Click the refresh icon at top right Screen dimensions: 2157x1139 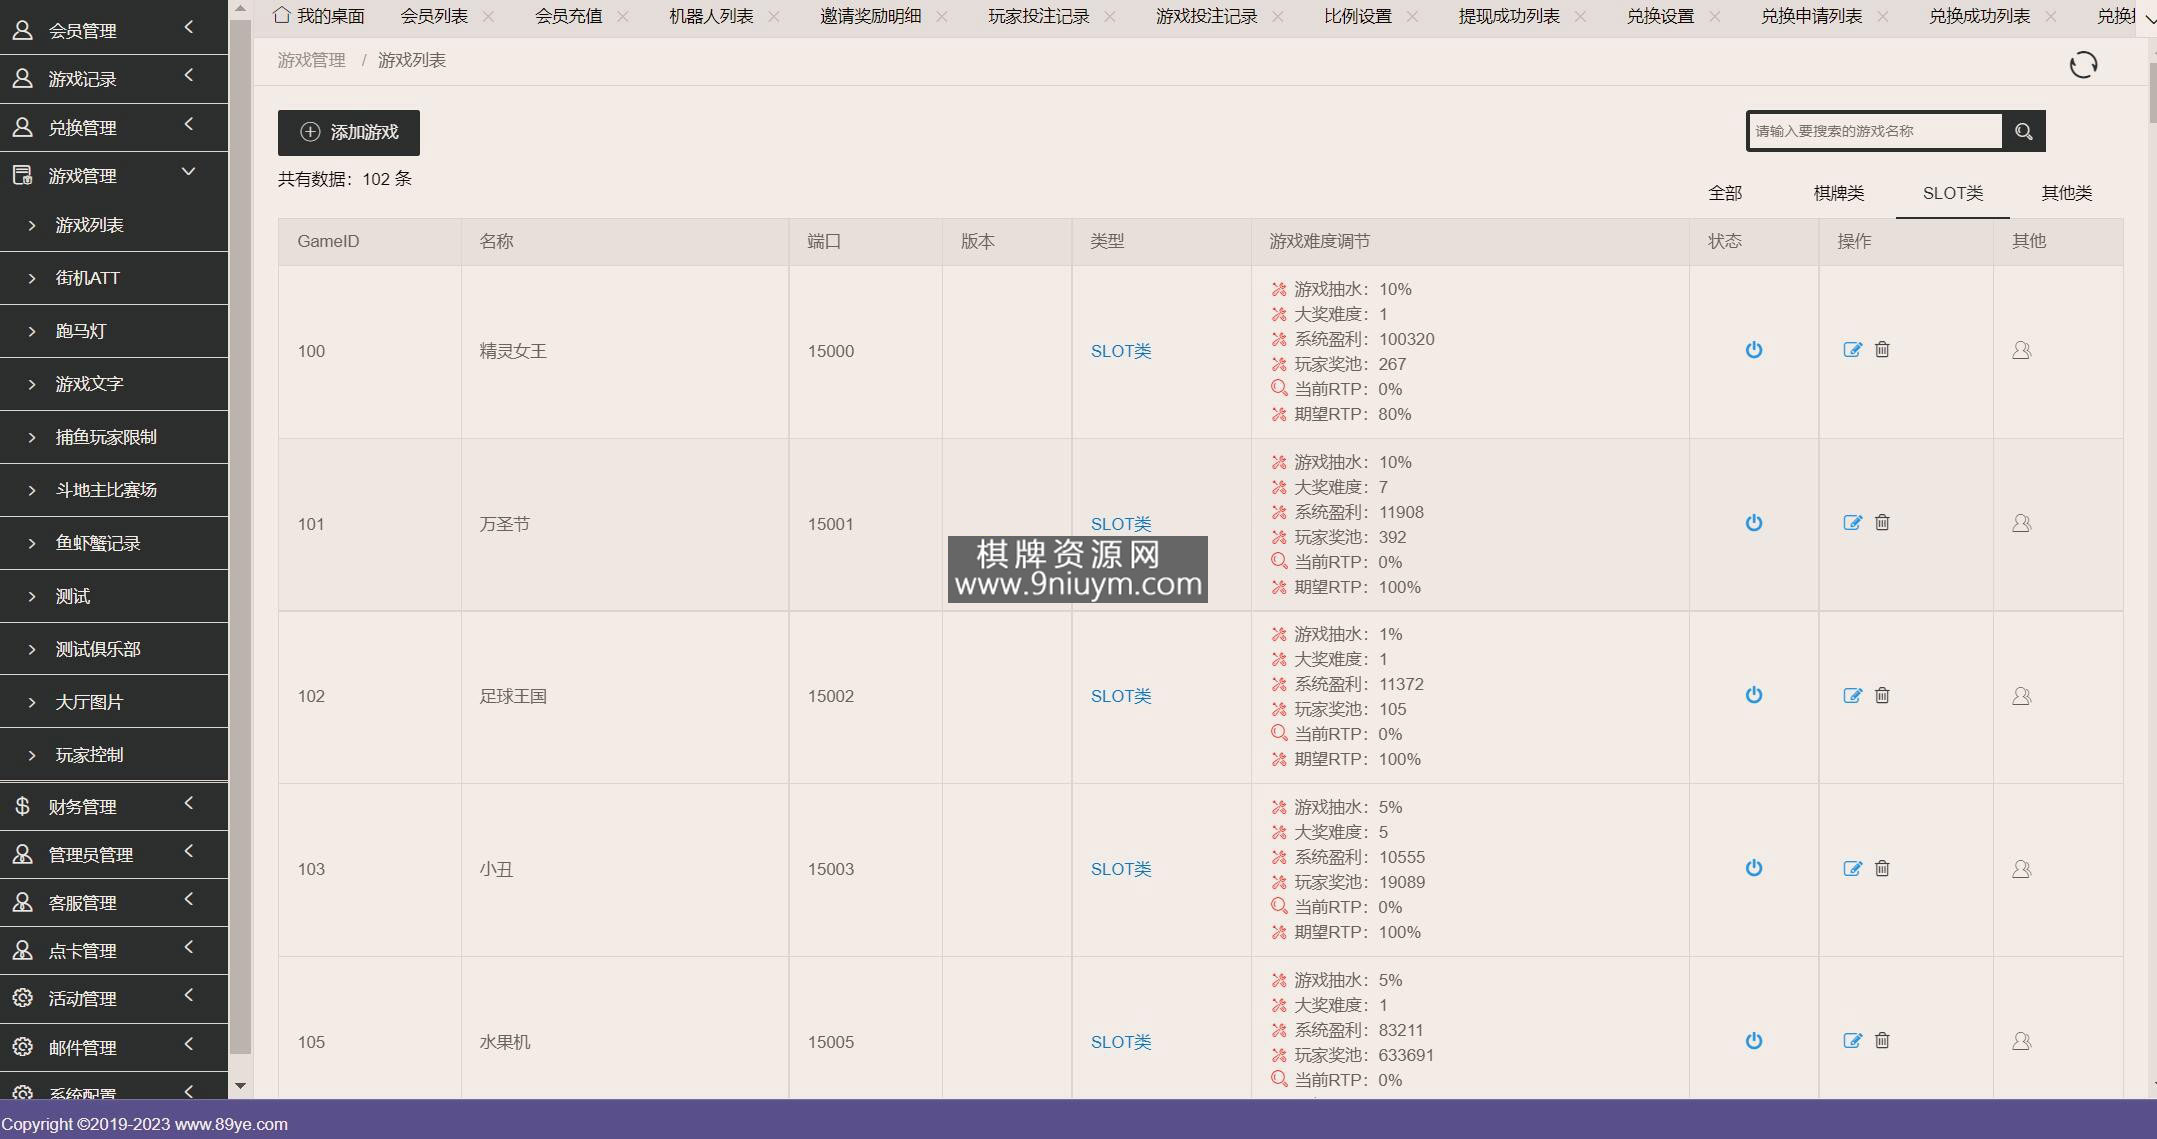click(2083, 65)
